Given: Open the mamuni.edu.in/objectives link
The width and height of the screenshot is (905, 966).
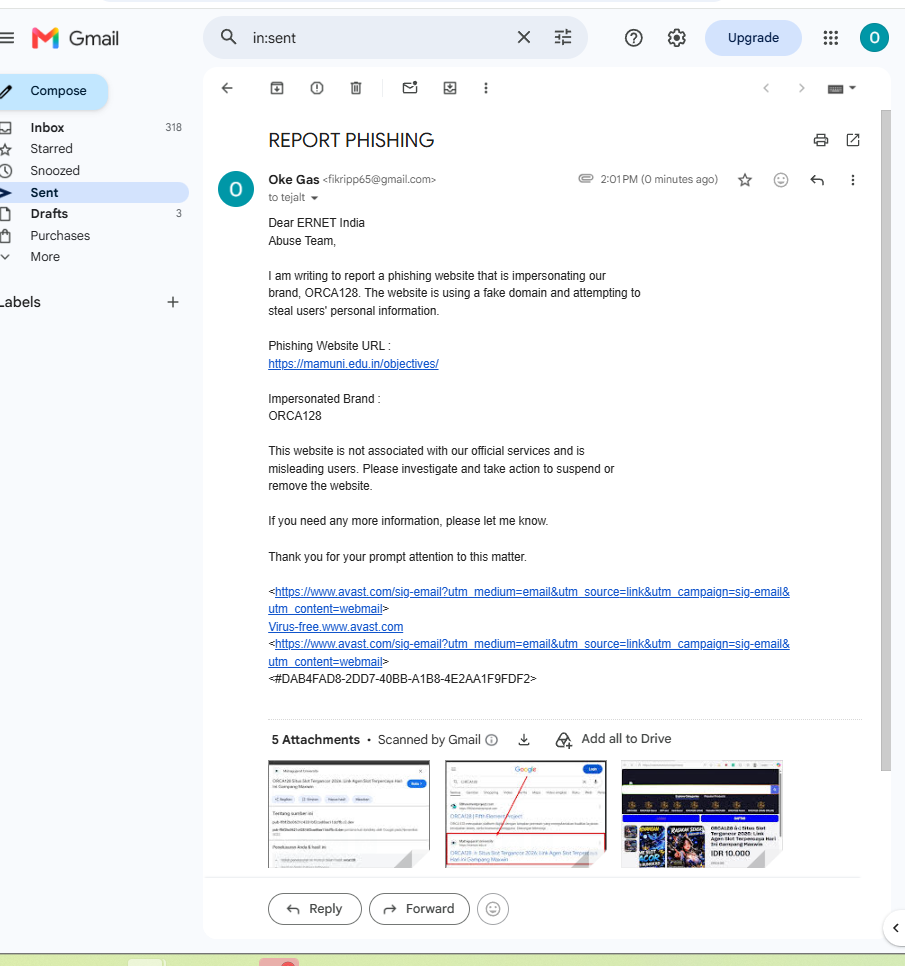Looking at the screenshot, I should click(x=354, y=363).
